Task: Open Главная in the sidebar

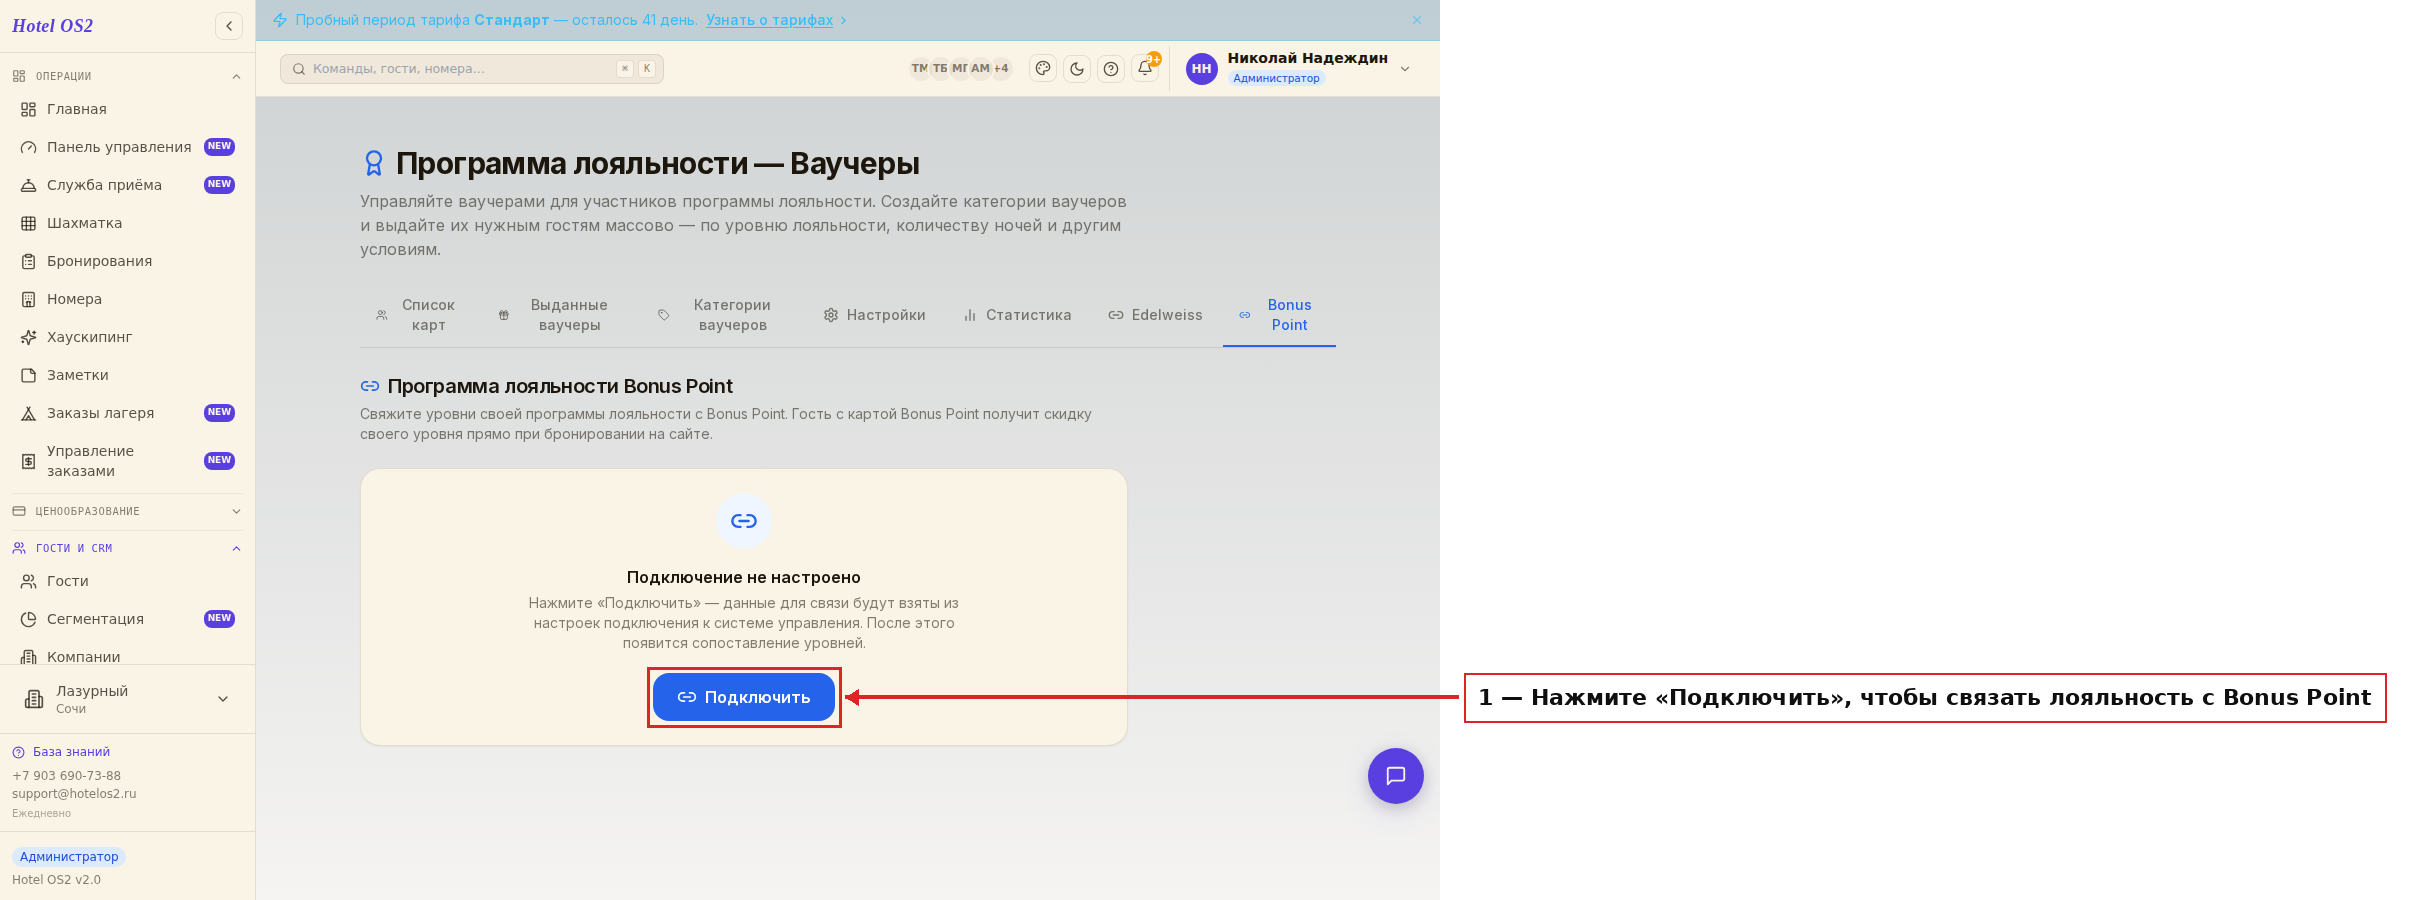Action: pyautogui.click(x=127, y=109)
